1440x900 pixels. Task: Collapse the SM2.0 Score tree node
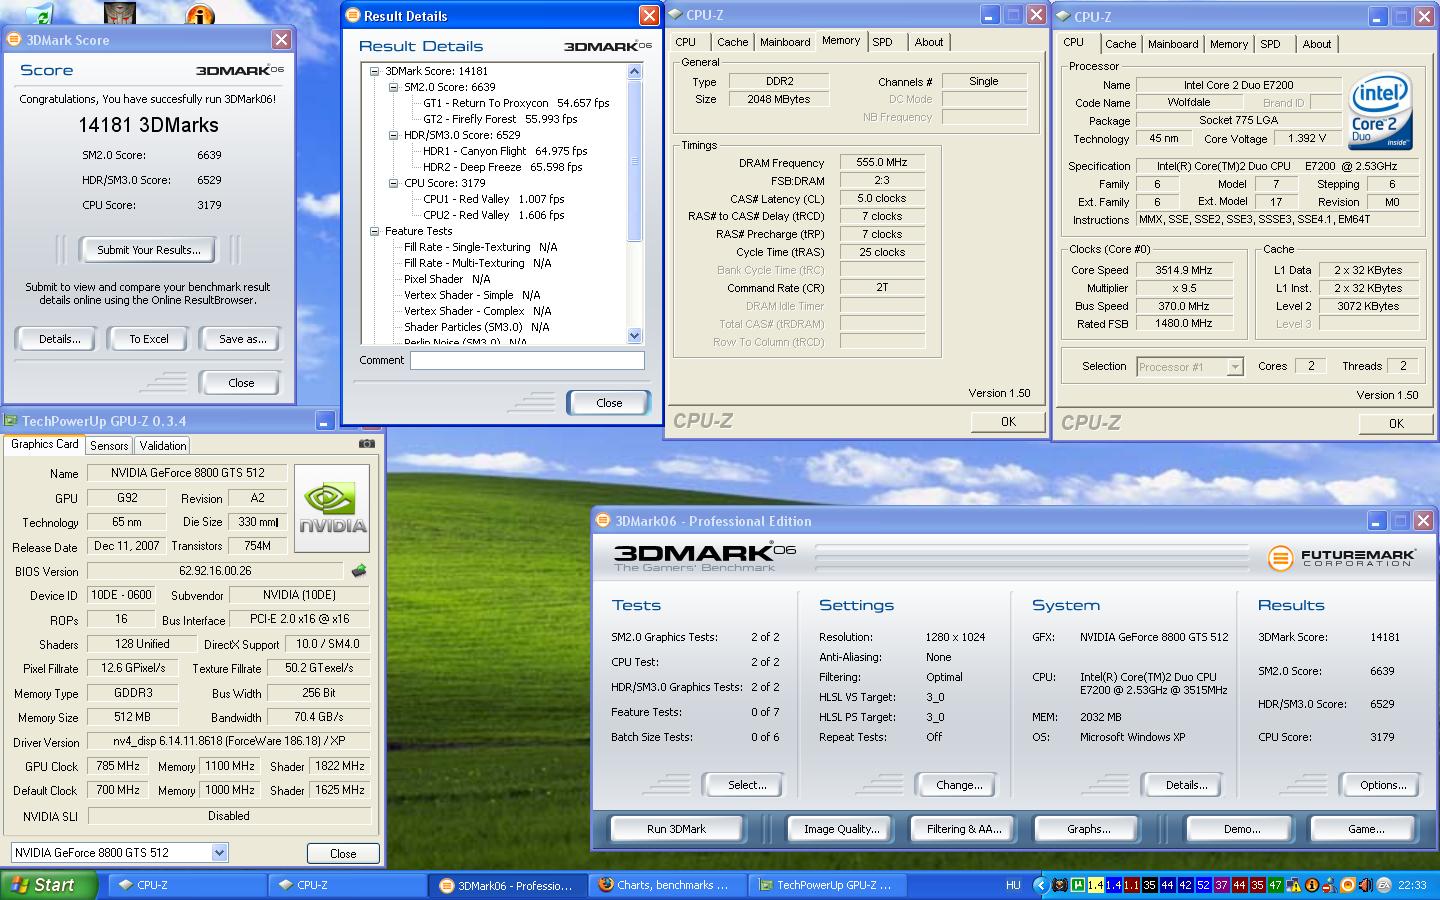pyautogui.click(x=394, y=87)
